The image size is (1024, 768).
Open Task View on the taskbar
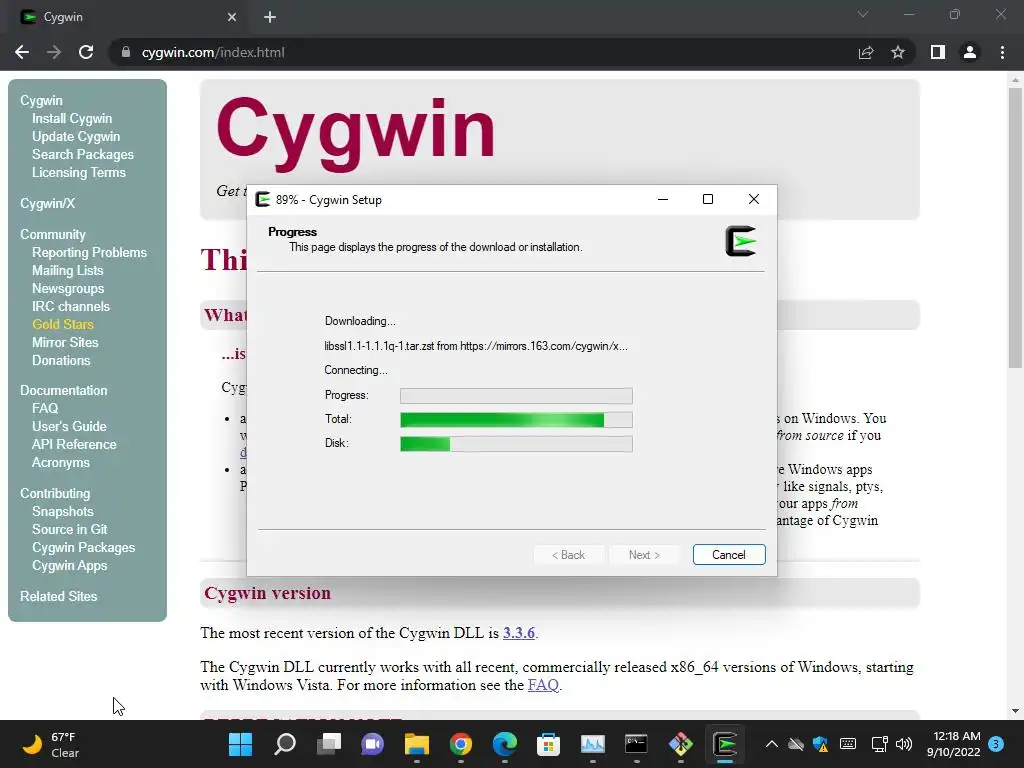coord(329,744)
